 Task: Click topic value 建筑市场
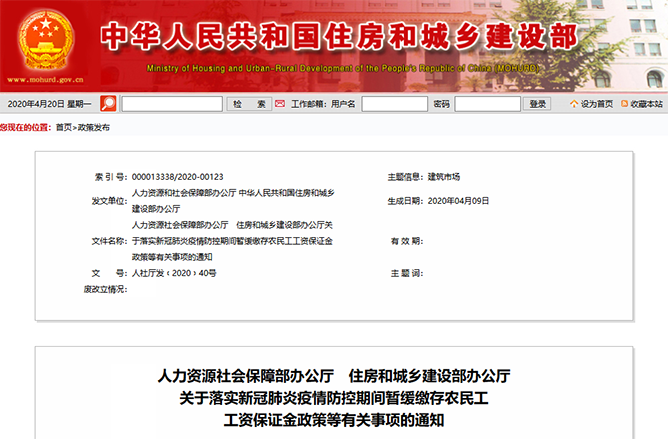click(444, 177)
